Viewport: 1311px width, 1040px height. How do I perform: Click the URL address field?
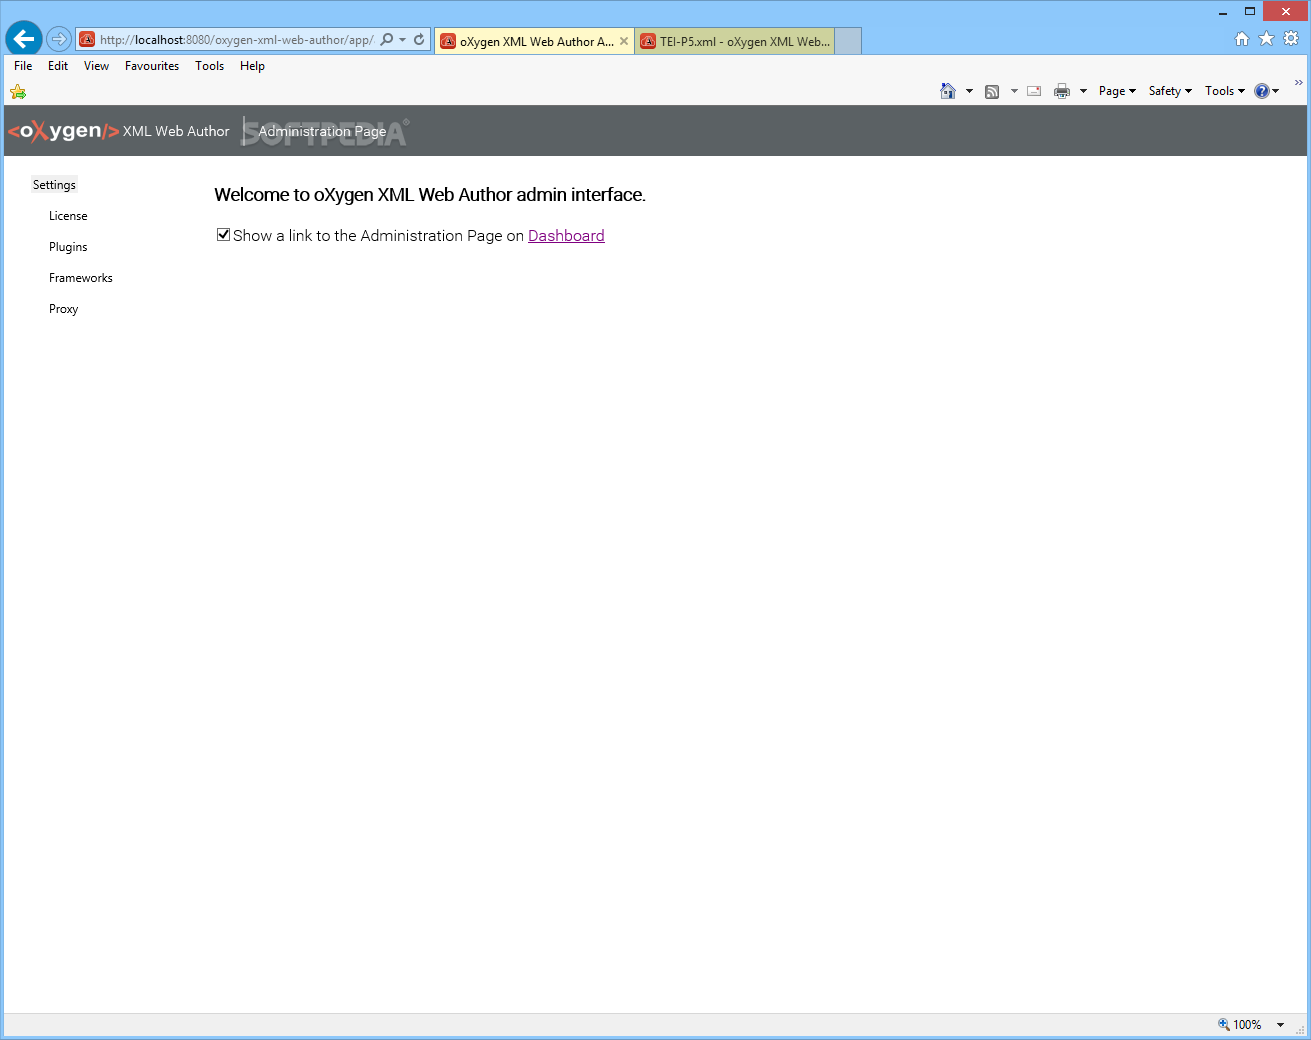coord(237,40)
